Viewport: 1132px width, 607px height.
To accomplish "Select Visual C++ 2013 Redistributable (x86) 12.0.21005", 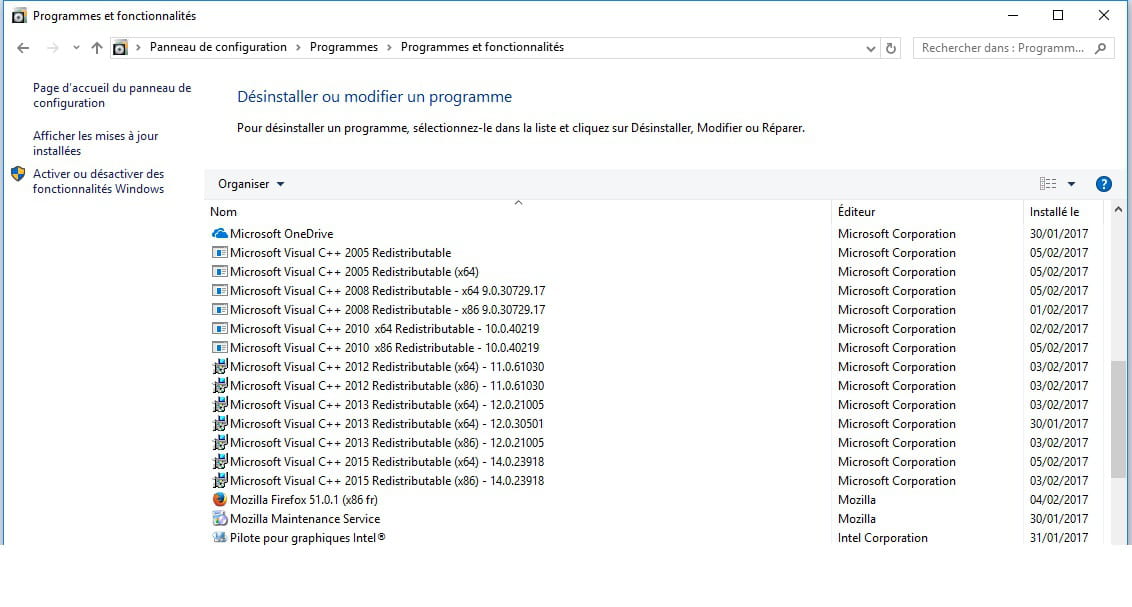I will pyautogui.click(x=653, y=443).
